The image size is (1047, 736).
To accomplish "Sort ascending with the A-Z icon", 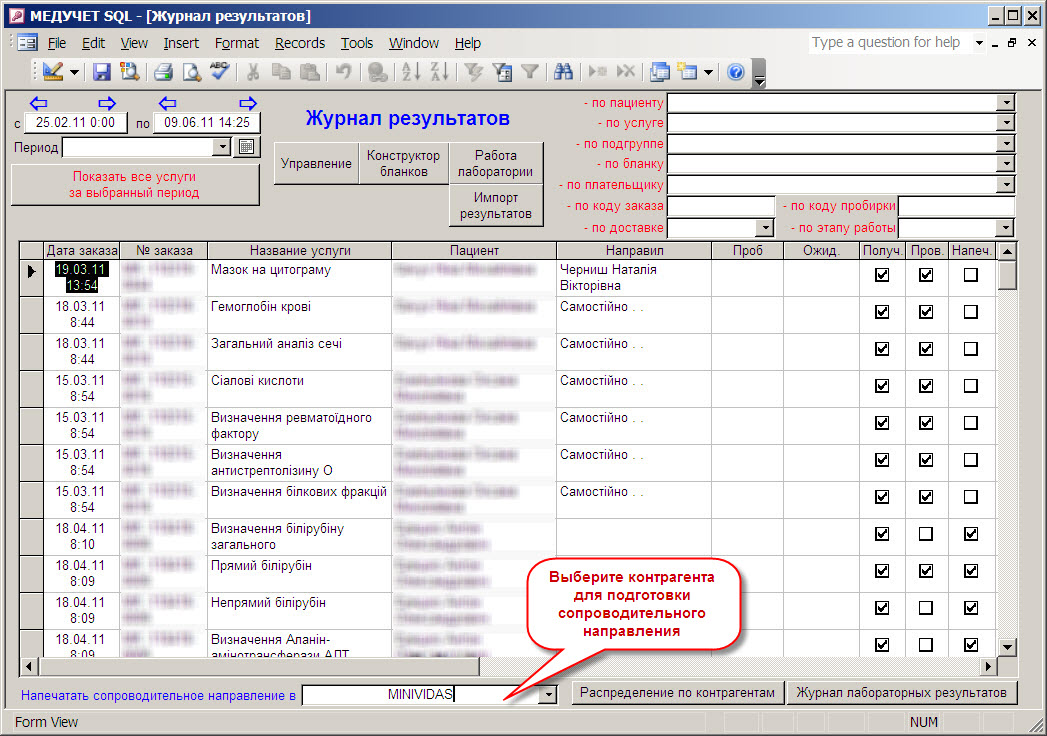I will (411, 71).
